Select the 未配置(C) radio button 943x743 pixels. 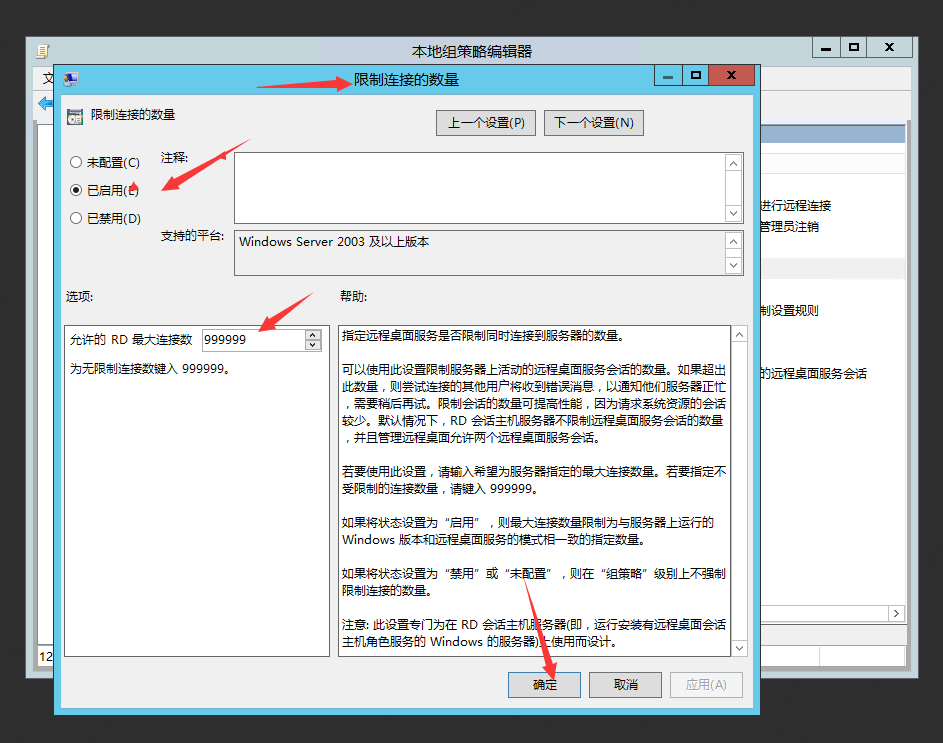point(76,162)
